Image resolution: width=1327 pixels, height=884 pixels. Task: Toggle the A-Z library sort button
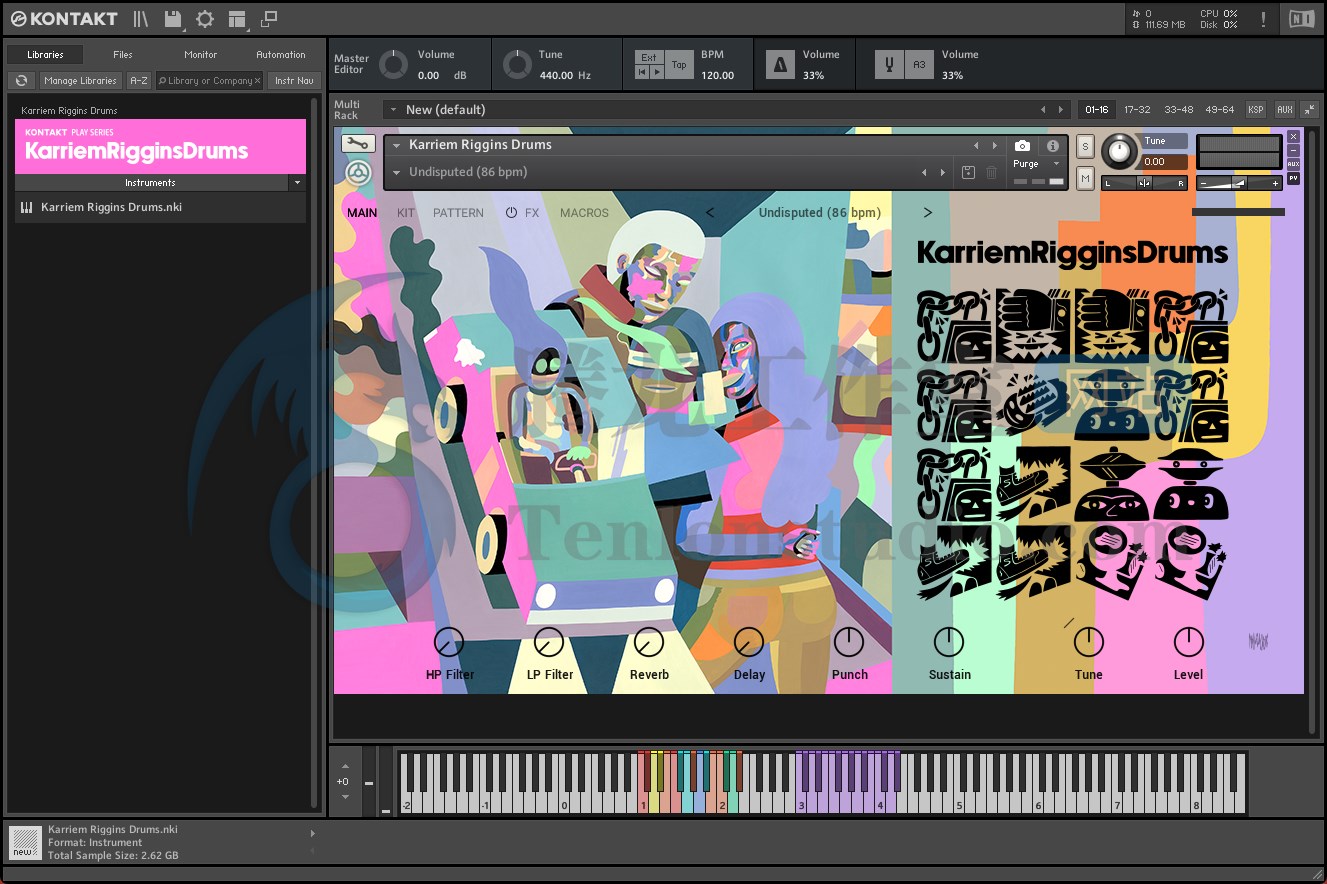click(x=139, y=81)
